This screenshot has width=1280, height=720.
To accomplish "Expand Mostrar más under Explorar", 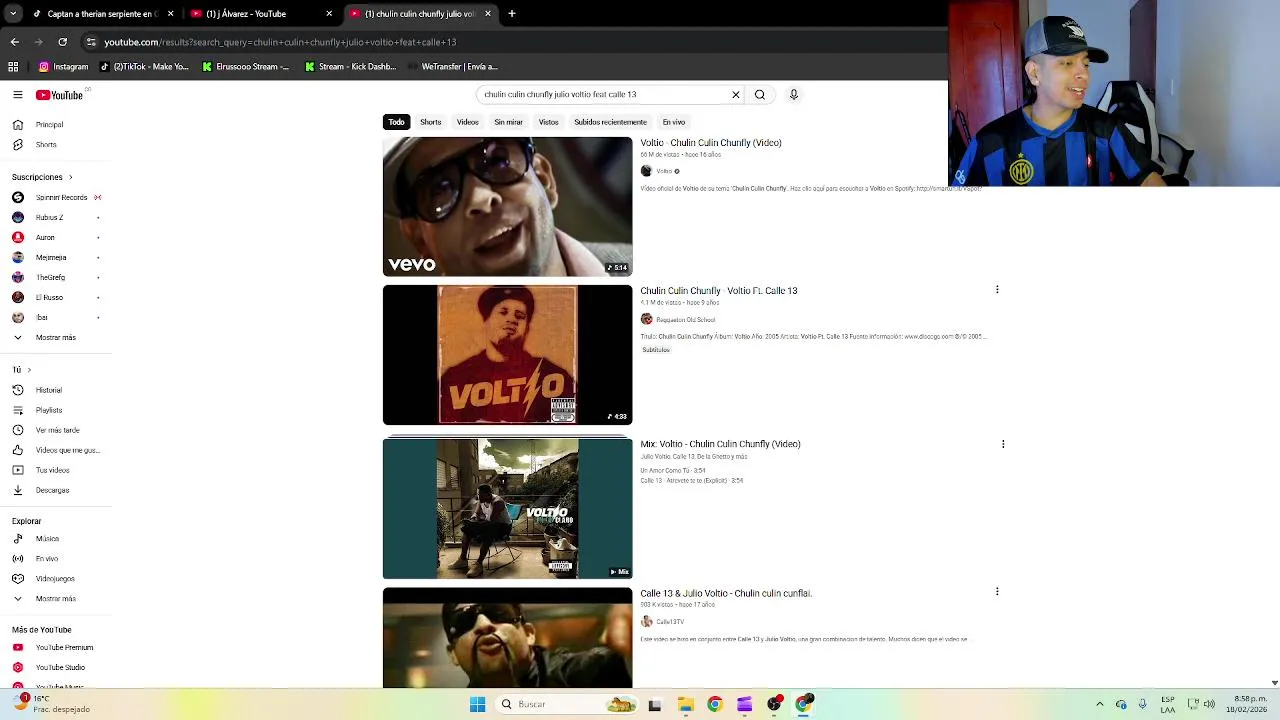I will [x=56, y=599].
